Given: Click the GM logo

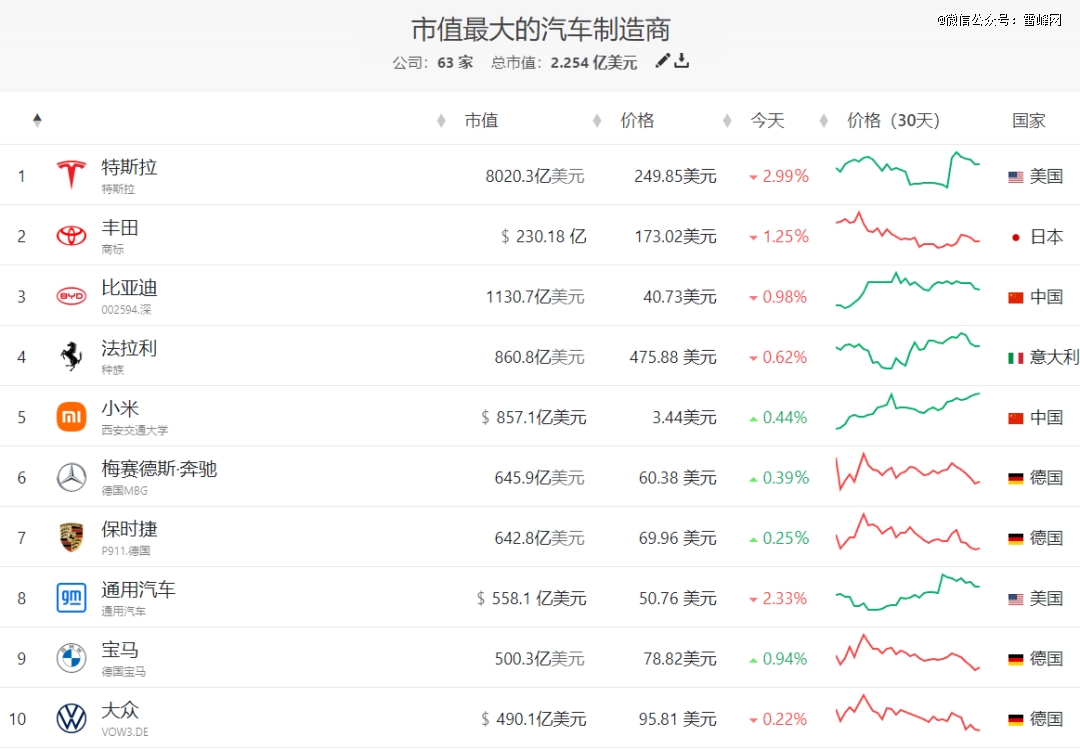Looking at the screenshot, I should (71, 598).
